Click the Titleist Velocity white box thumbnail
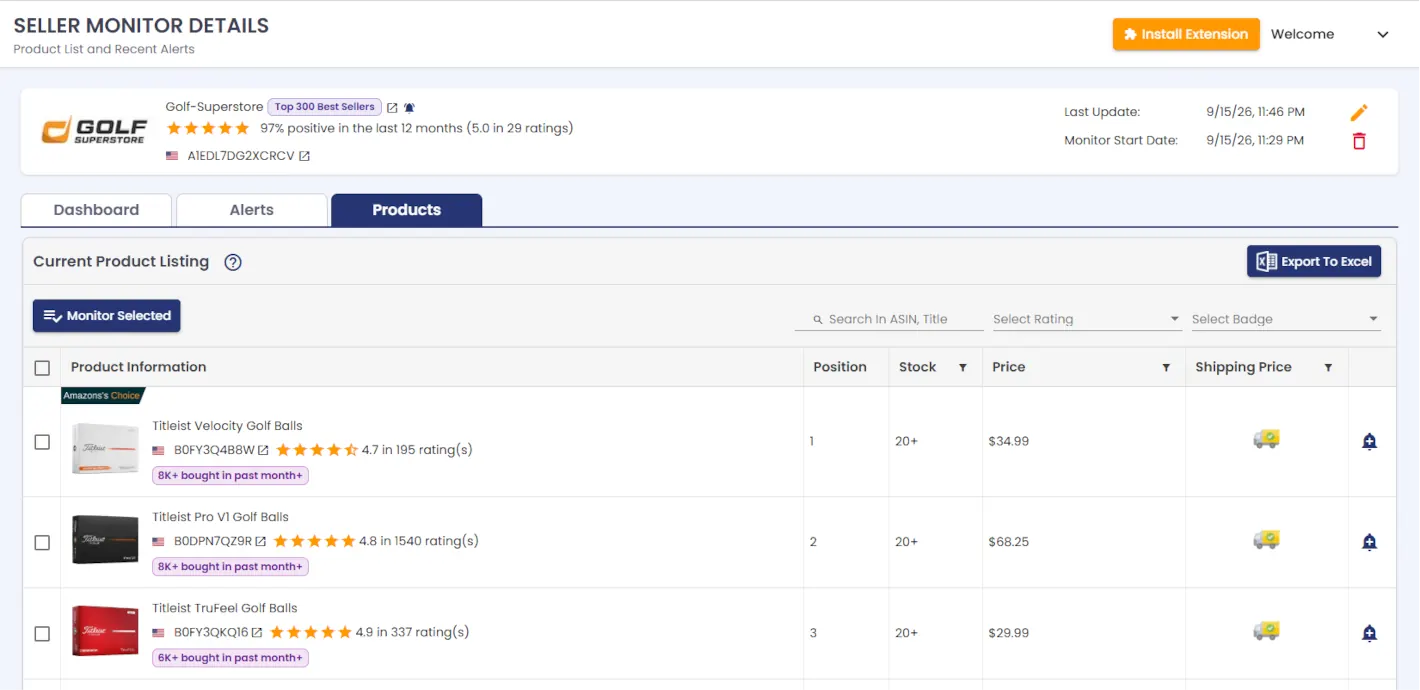 [105, 448]
